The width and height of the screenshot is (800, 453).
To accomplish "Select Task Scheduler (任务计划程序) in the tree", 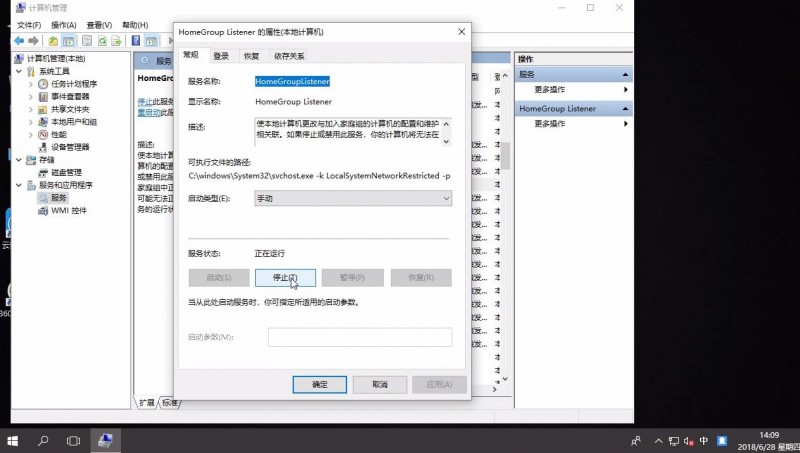I will click(74, 84).
